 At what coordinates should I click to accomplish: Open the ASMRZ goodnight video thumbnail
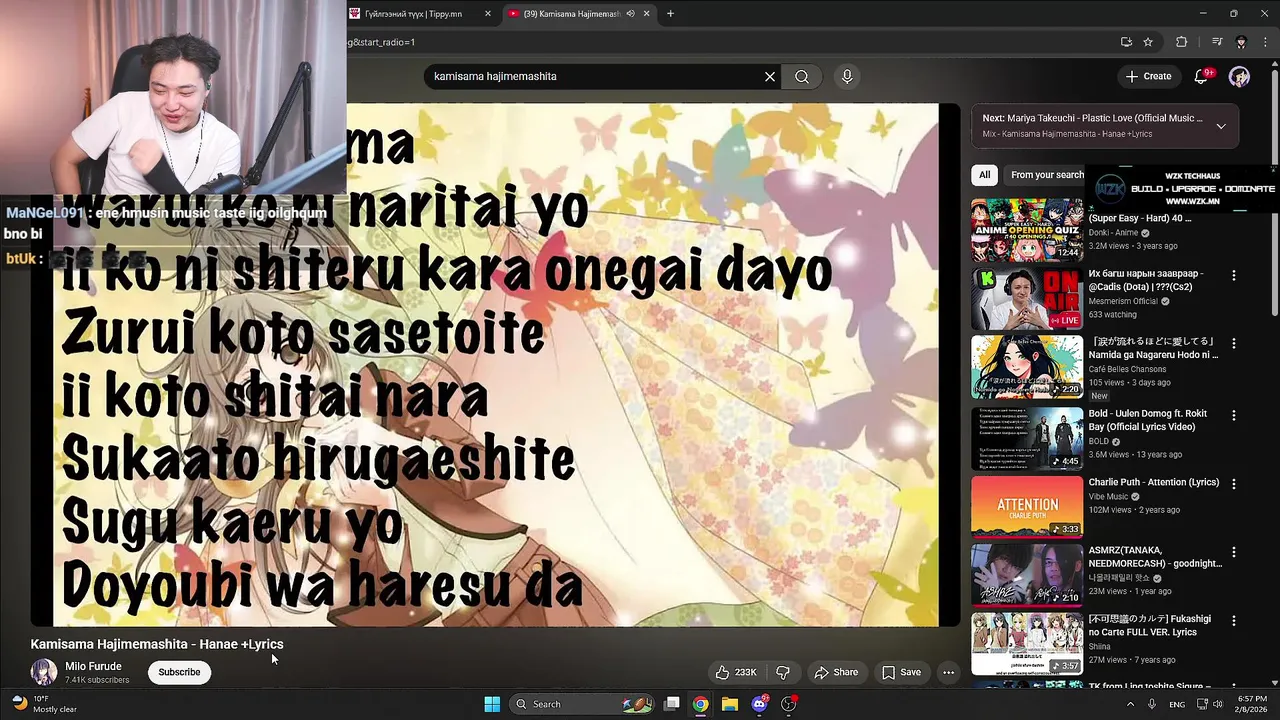[x=1027, y=575]
